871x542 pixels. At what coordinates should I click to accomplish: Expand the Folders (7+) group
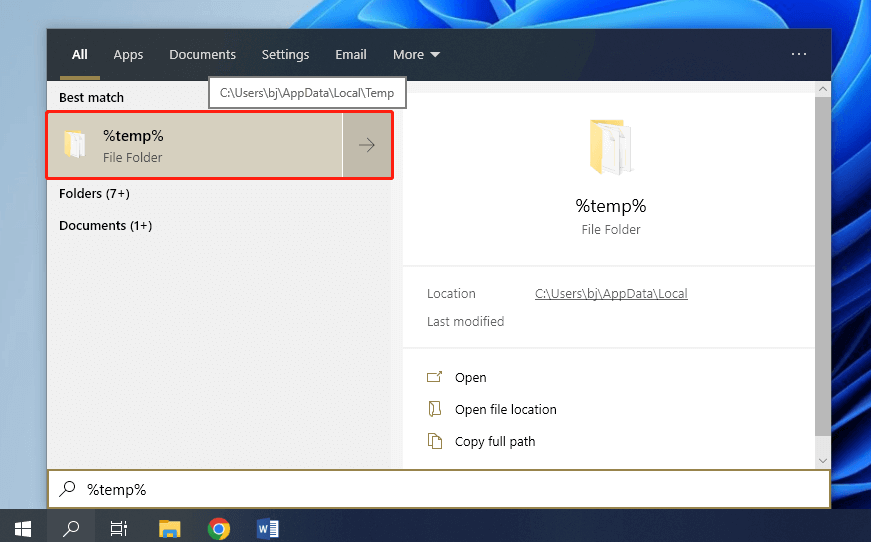click(x=94, y=193)
